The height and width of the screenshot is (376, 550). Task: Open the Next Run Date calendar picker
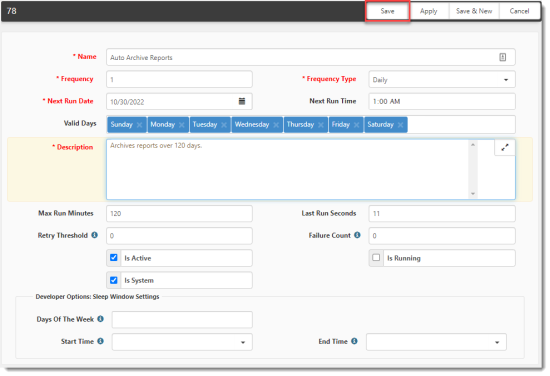(x=242, y=101)
